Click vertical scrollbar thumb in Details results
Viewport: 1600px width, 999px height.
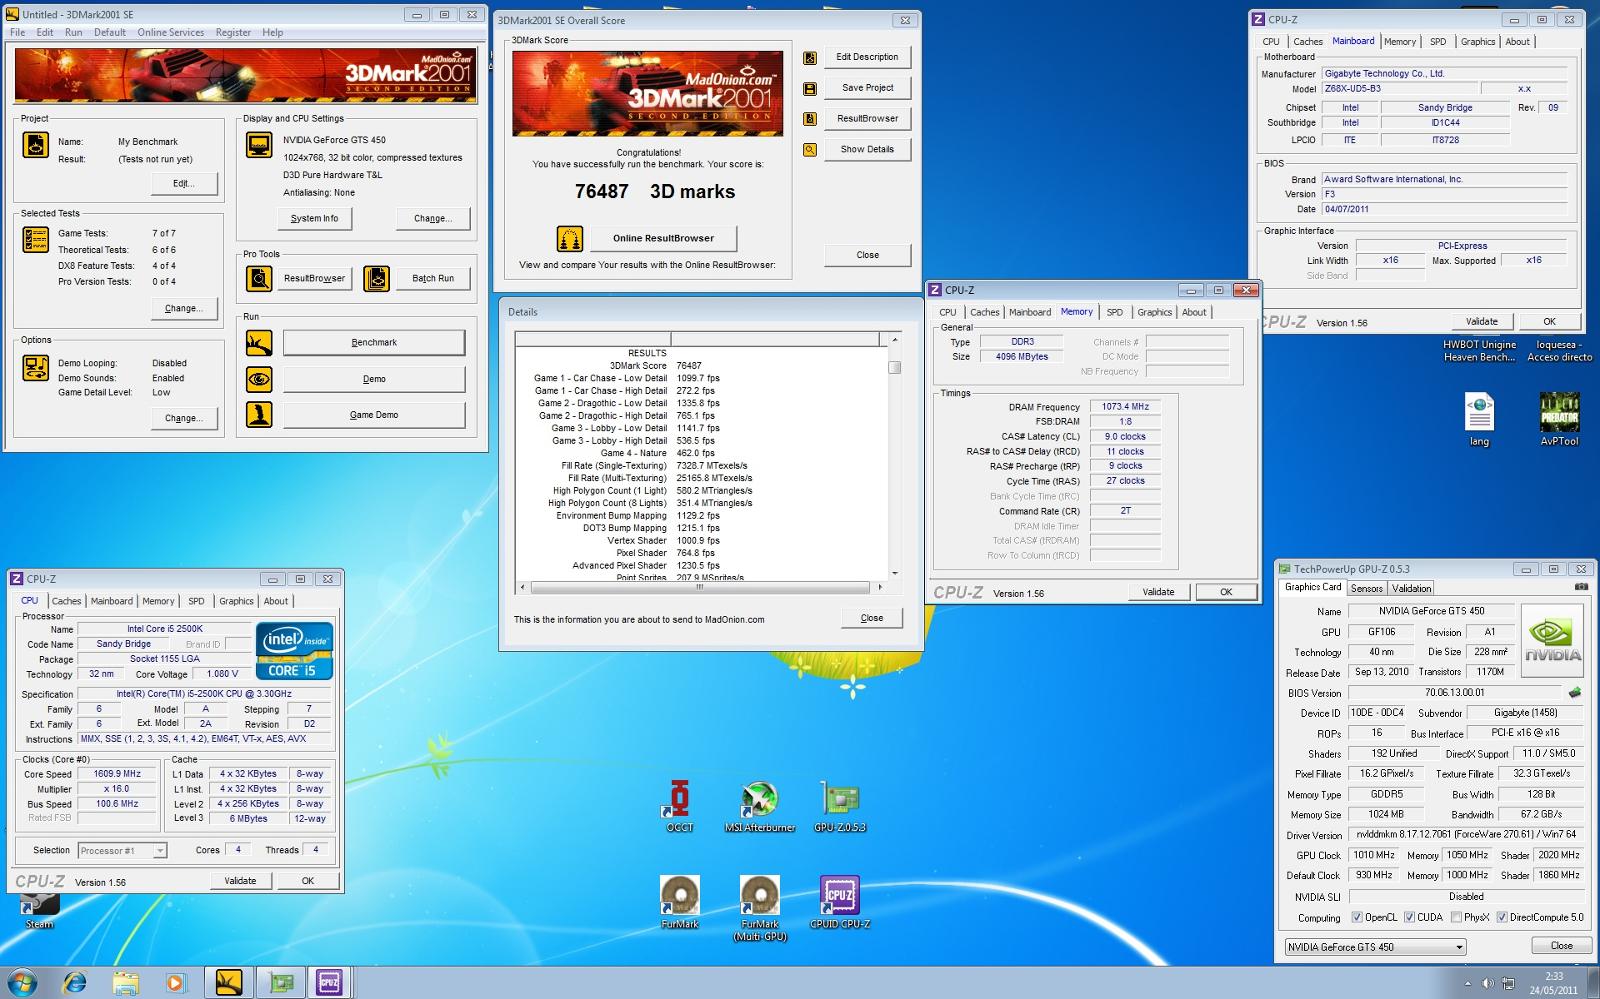[x=895, y=367]
